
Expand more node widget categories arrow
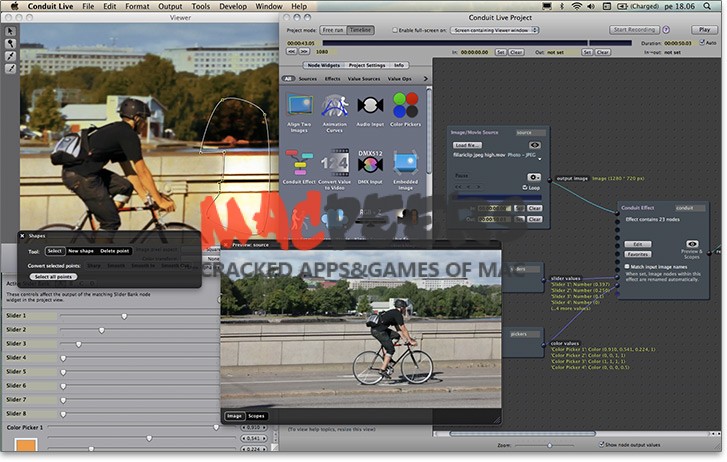click(x=424, y=78)
